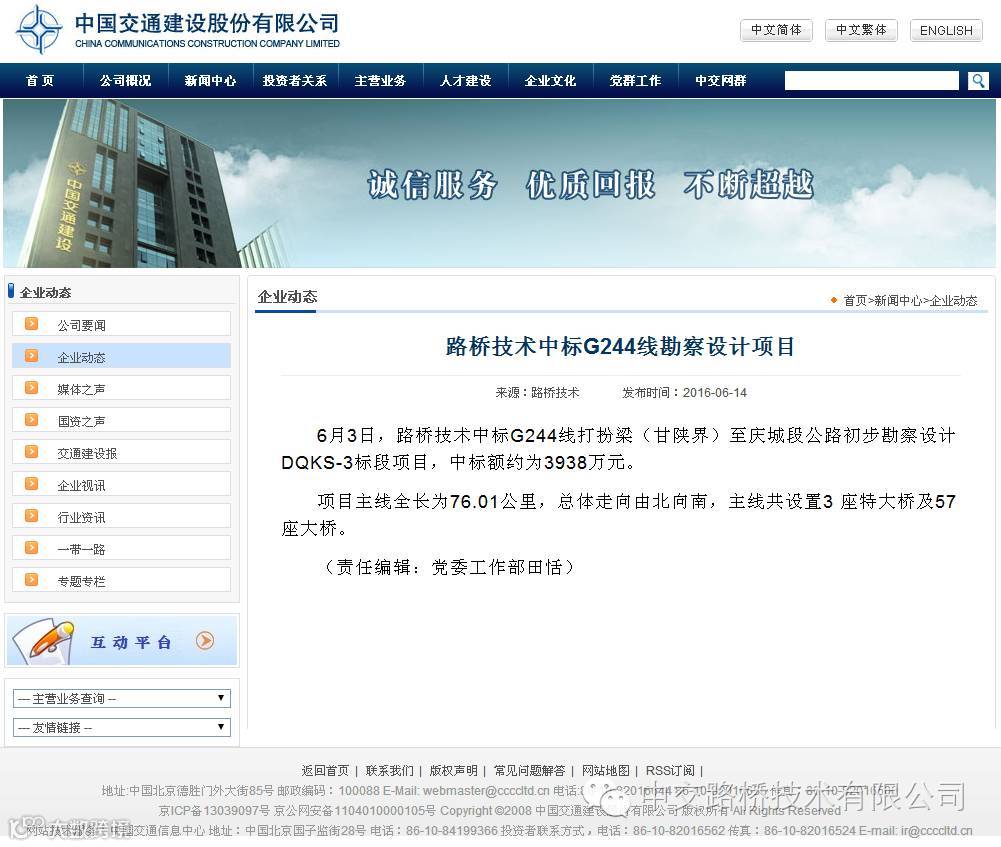The height and width of the screenshot is (847, 1001).
Task: Click the RSS订阅 footer link
Action: tap(670, 770)
